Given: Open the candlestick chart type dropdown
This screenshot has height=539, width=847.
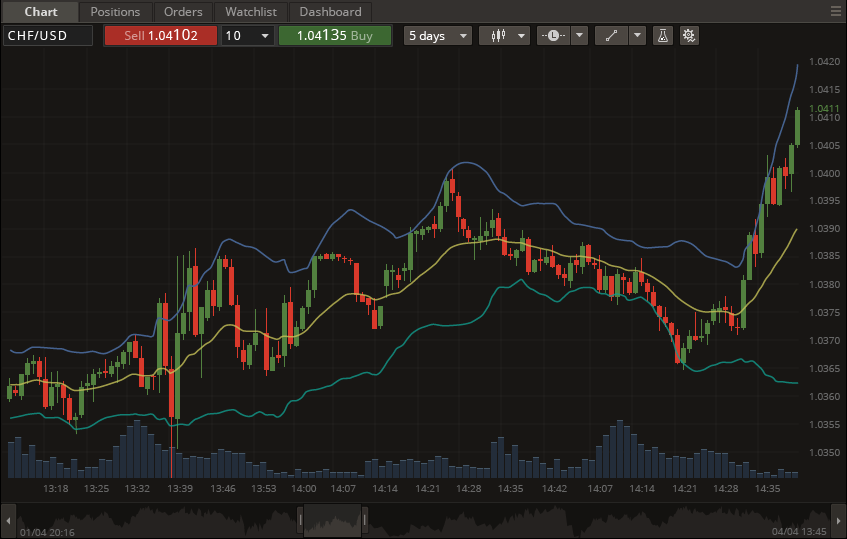Looking at the screenshot, I should click(x=504, y=36).
